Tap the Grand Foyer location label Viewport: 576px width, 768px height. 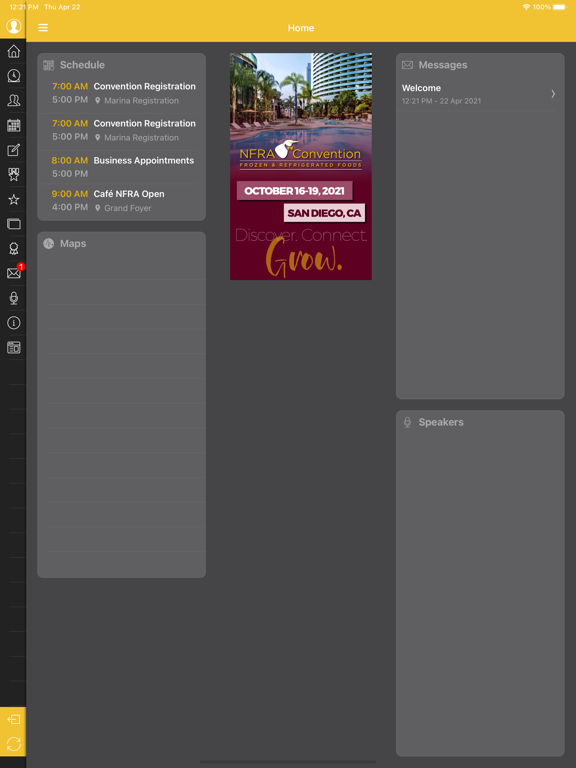pos(127,208)
